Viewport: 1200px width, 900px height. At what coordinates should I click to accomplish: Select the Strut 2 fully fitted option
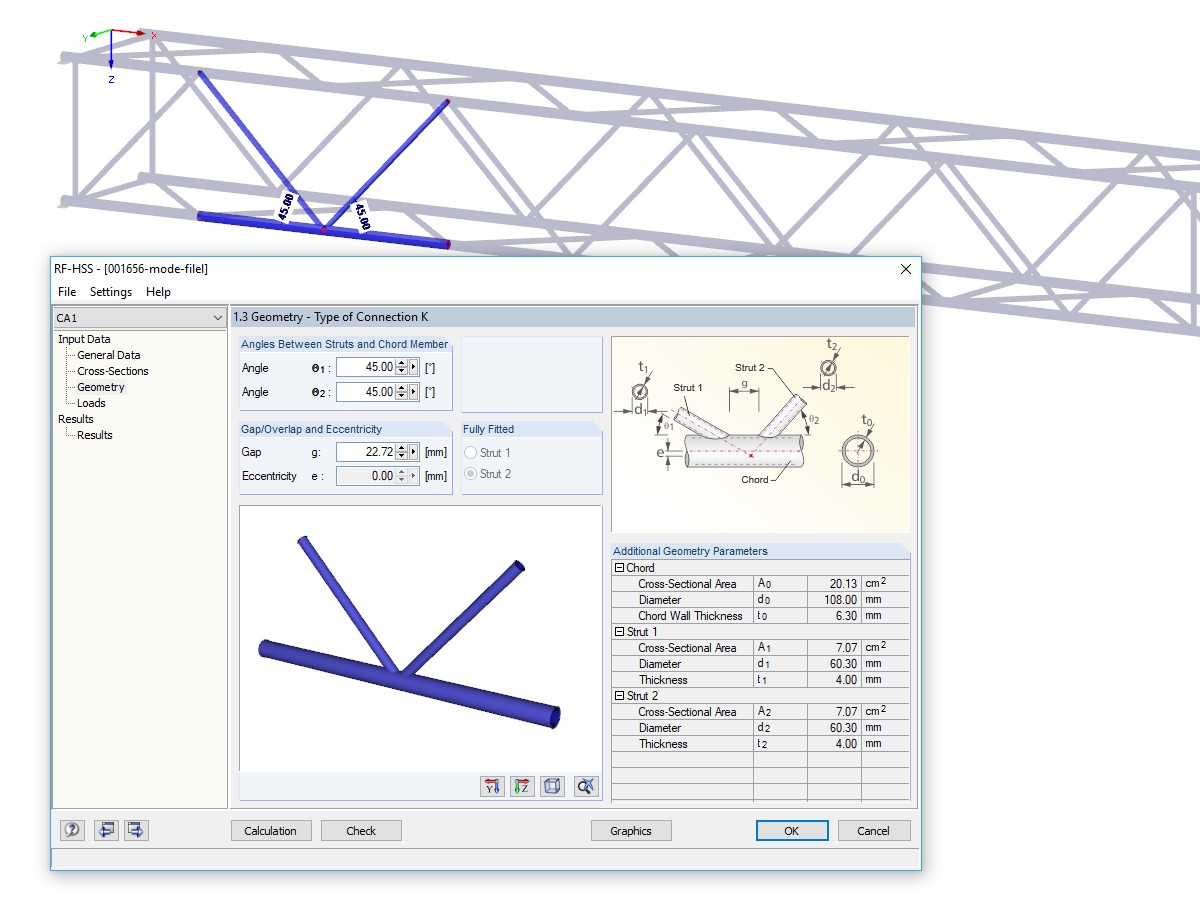[x=471, y=474]
